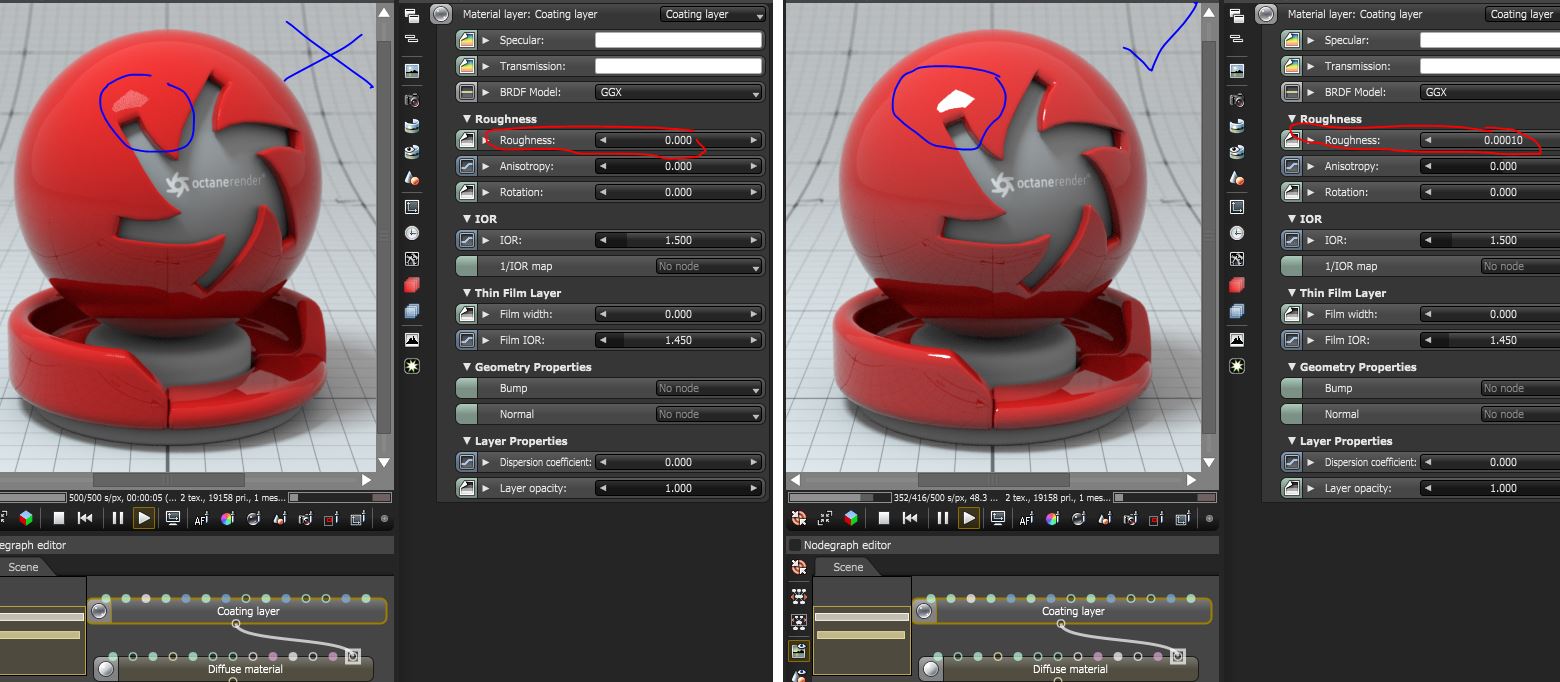The image size is (1560, 682).
Task: Collapse Geometry Properties section in right panel
Action: [x=1292, y=367]
